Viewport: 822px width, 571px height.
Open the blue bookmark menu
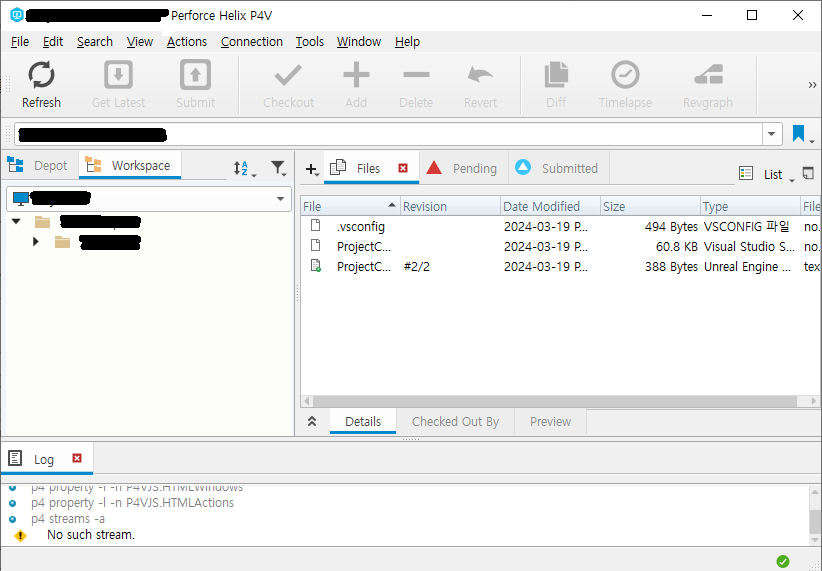pos(803,134)
